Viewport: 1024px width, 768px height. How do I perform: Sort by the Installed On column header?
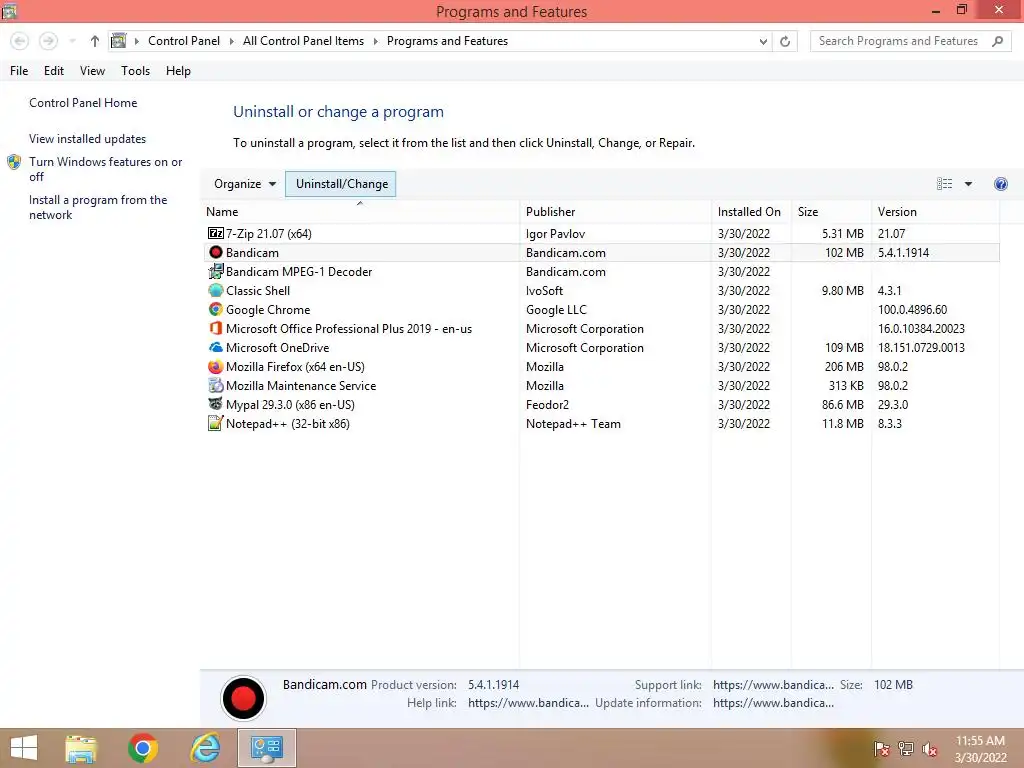tap(751, 212)
